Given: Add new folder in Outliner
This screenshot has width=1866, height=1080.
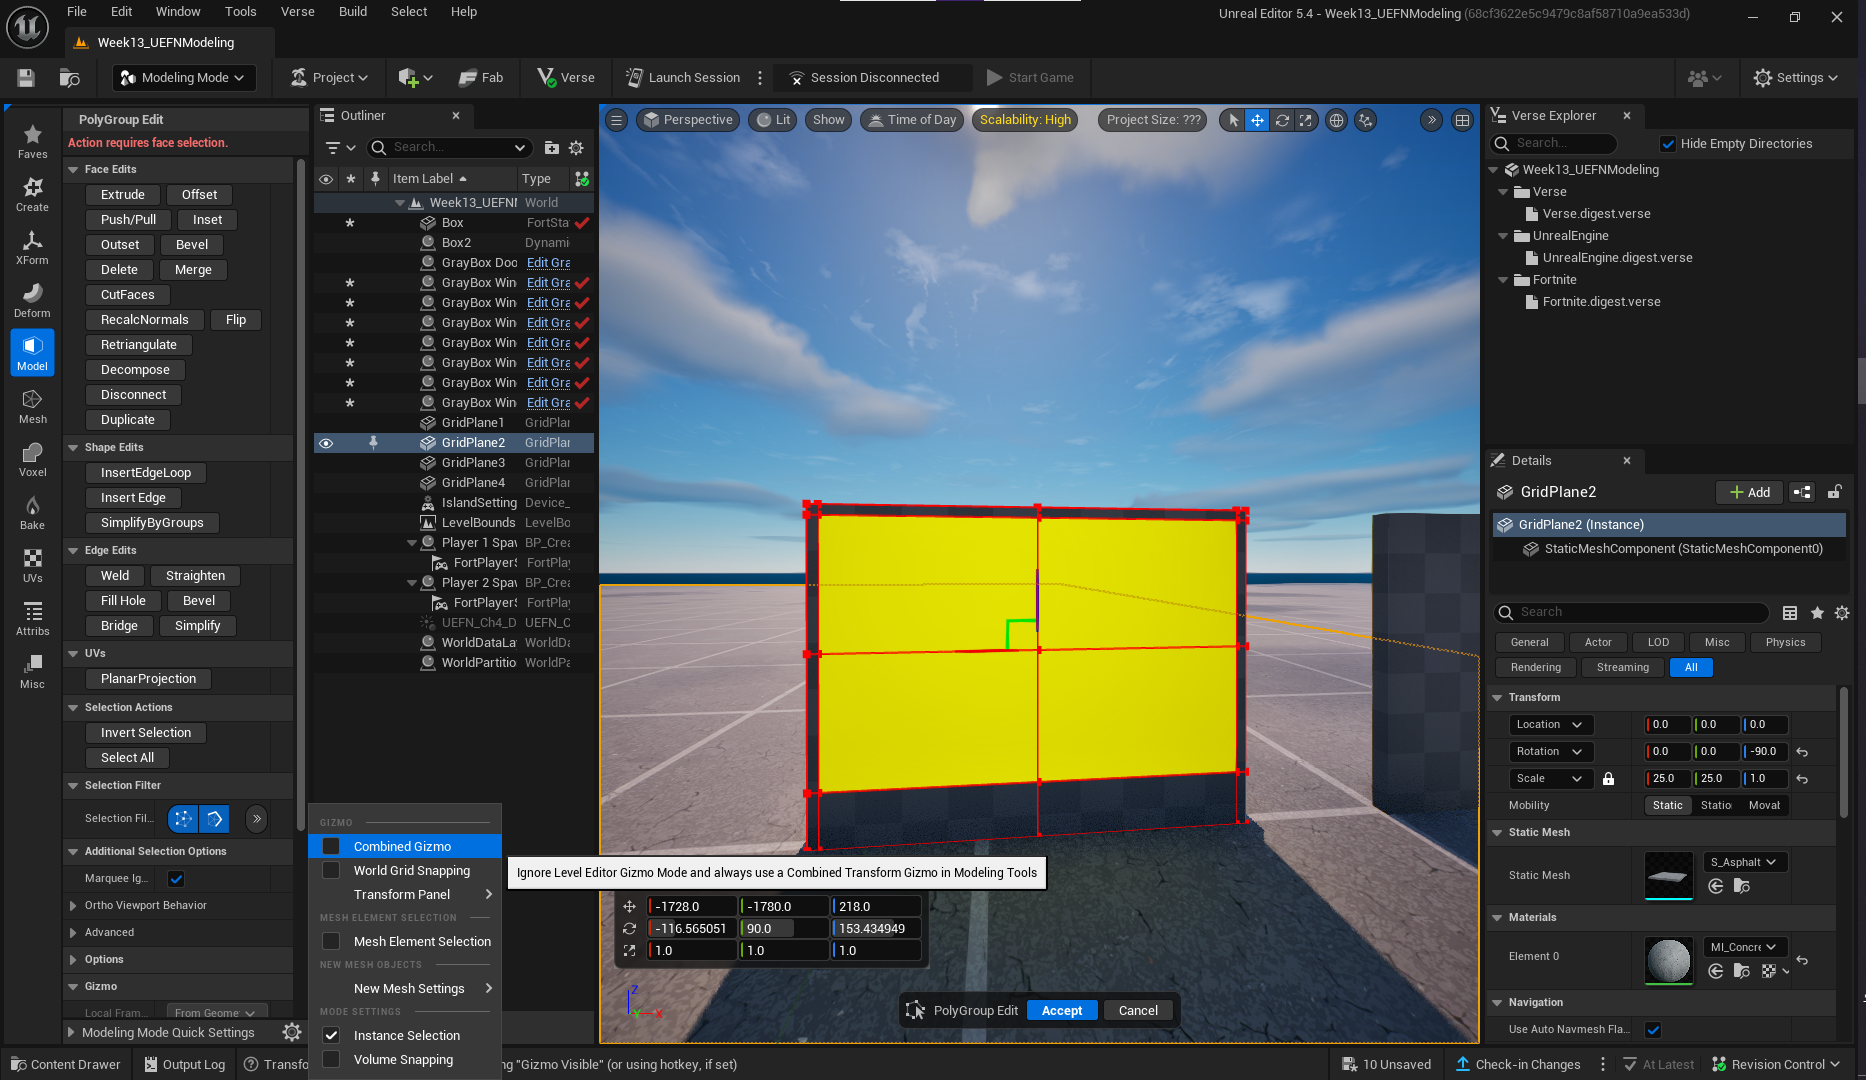Looking at the screenshot, I should point(551,147).
